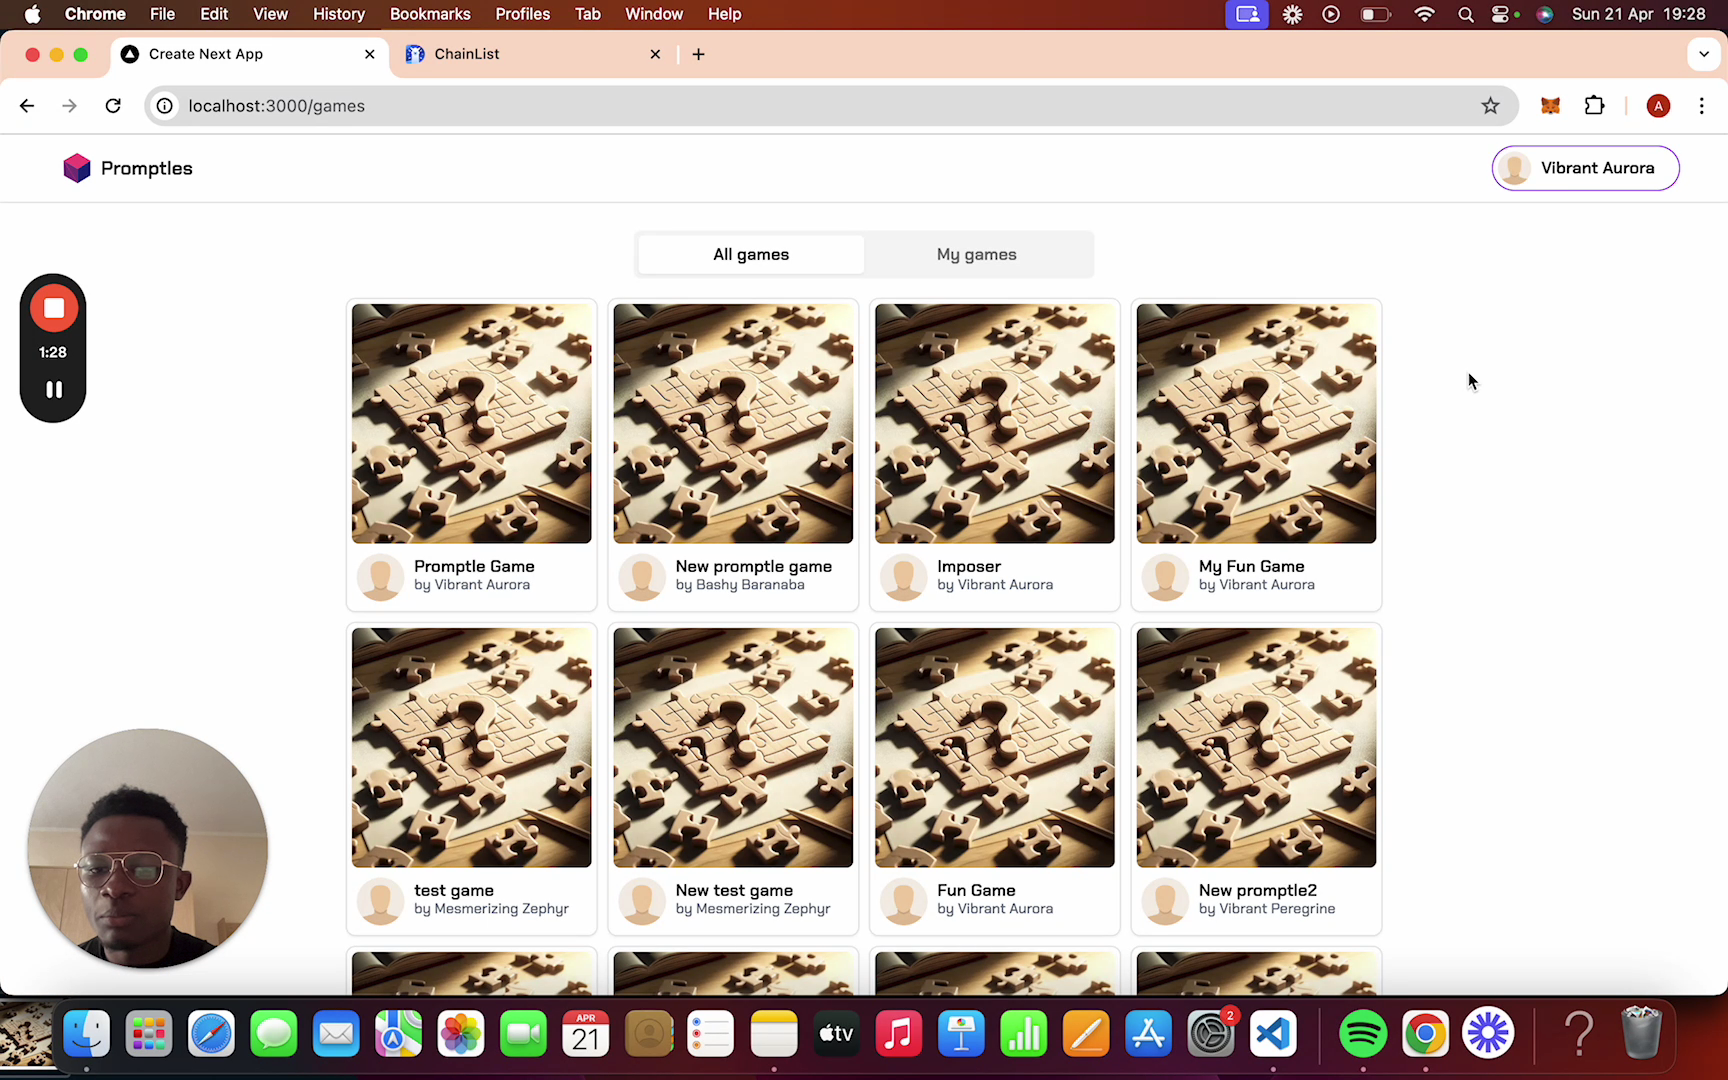This screenshot has width=1728, height=1080.
Task: Switch to the ChainList tab
Action: point(534,54)
